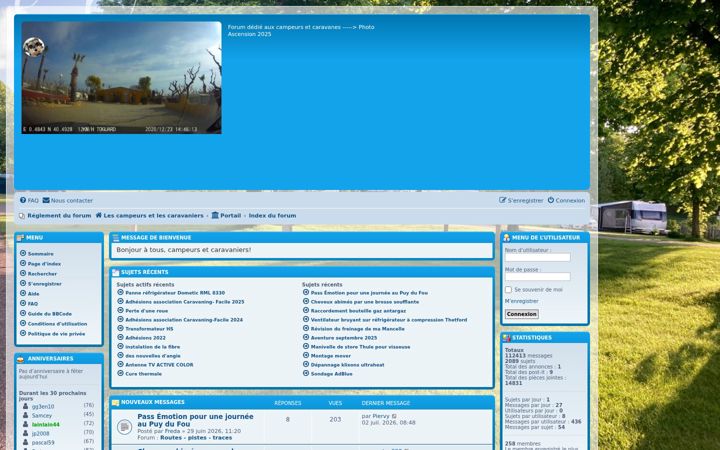Viewport: 720px width, 450px height.
Task: Click the Mot de passe input field
Action: pyautogui.click(x=538, y=276)
